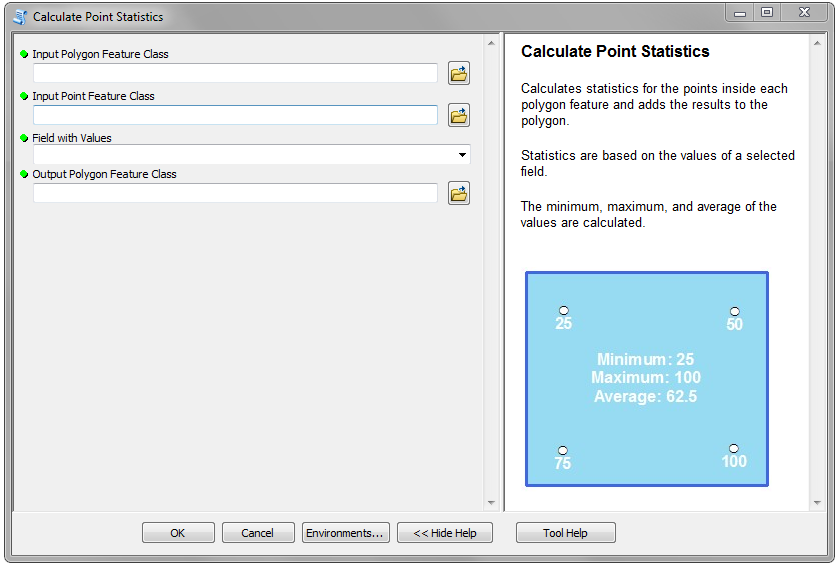The image size is (838, 565).
Task: Click the green required-parameter dot beside Field with Values
Action: point(24,138)
